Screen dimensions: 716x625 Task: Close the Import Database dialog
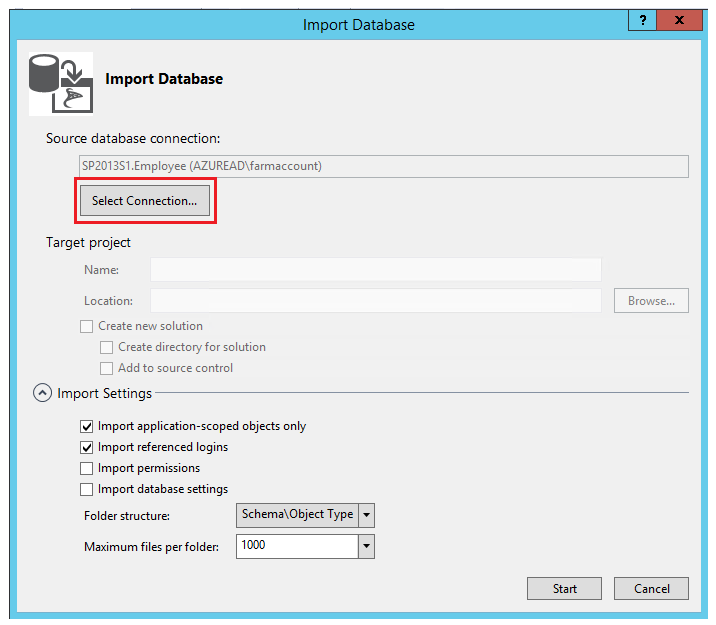(679, 20)
